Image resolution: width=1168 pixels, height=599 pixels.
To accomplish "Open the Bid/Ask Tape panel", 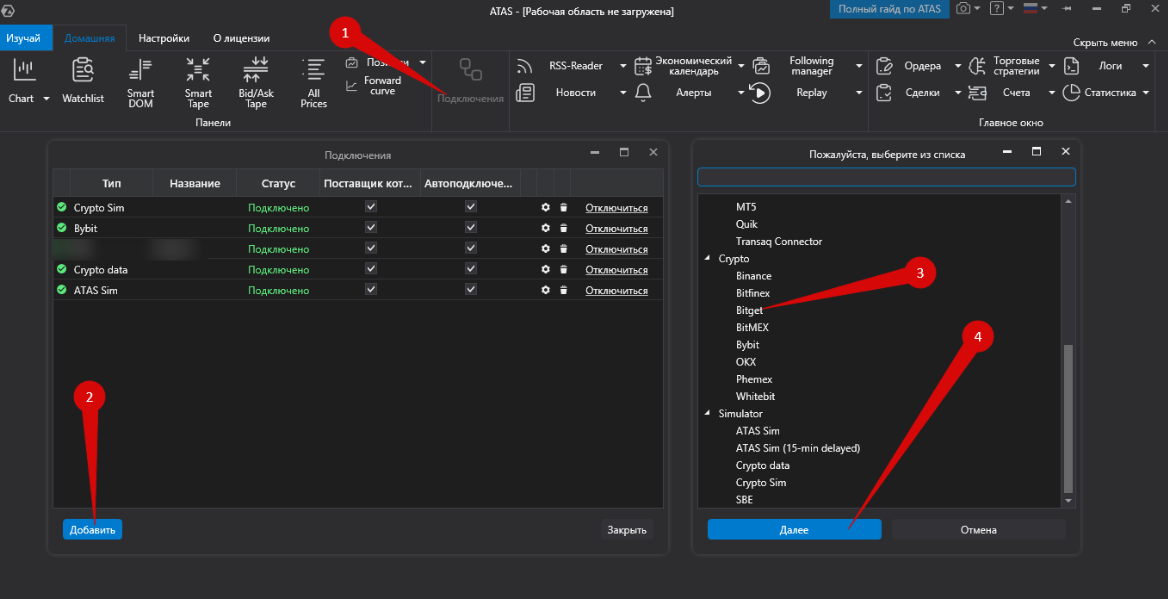I will click(x=256, y=83).
